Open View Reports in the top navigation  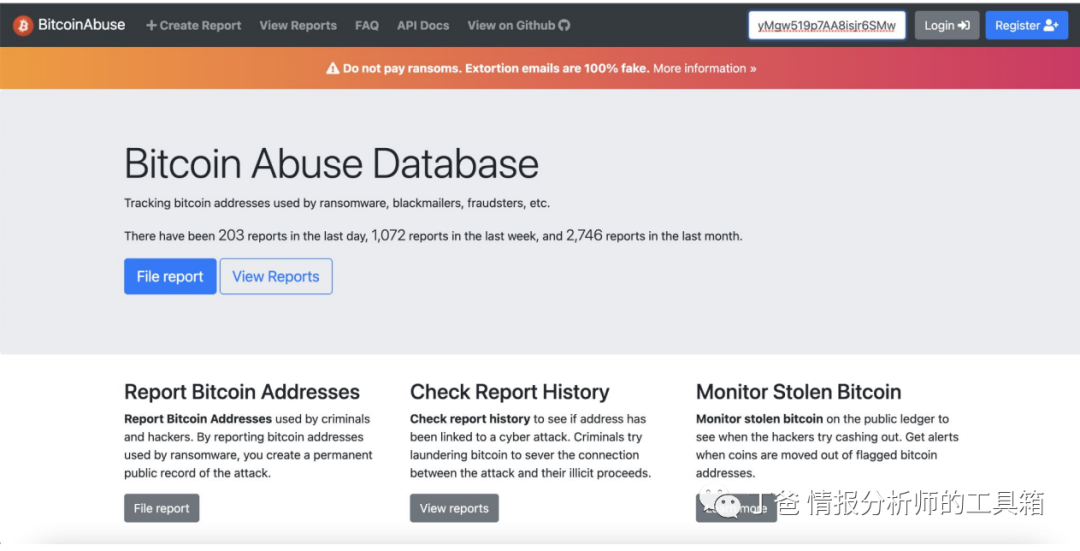[x=298, y=25]
